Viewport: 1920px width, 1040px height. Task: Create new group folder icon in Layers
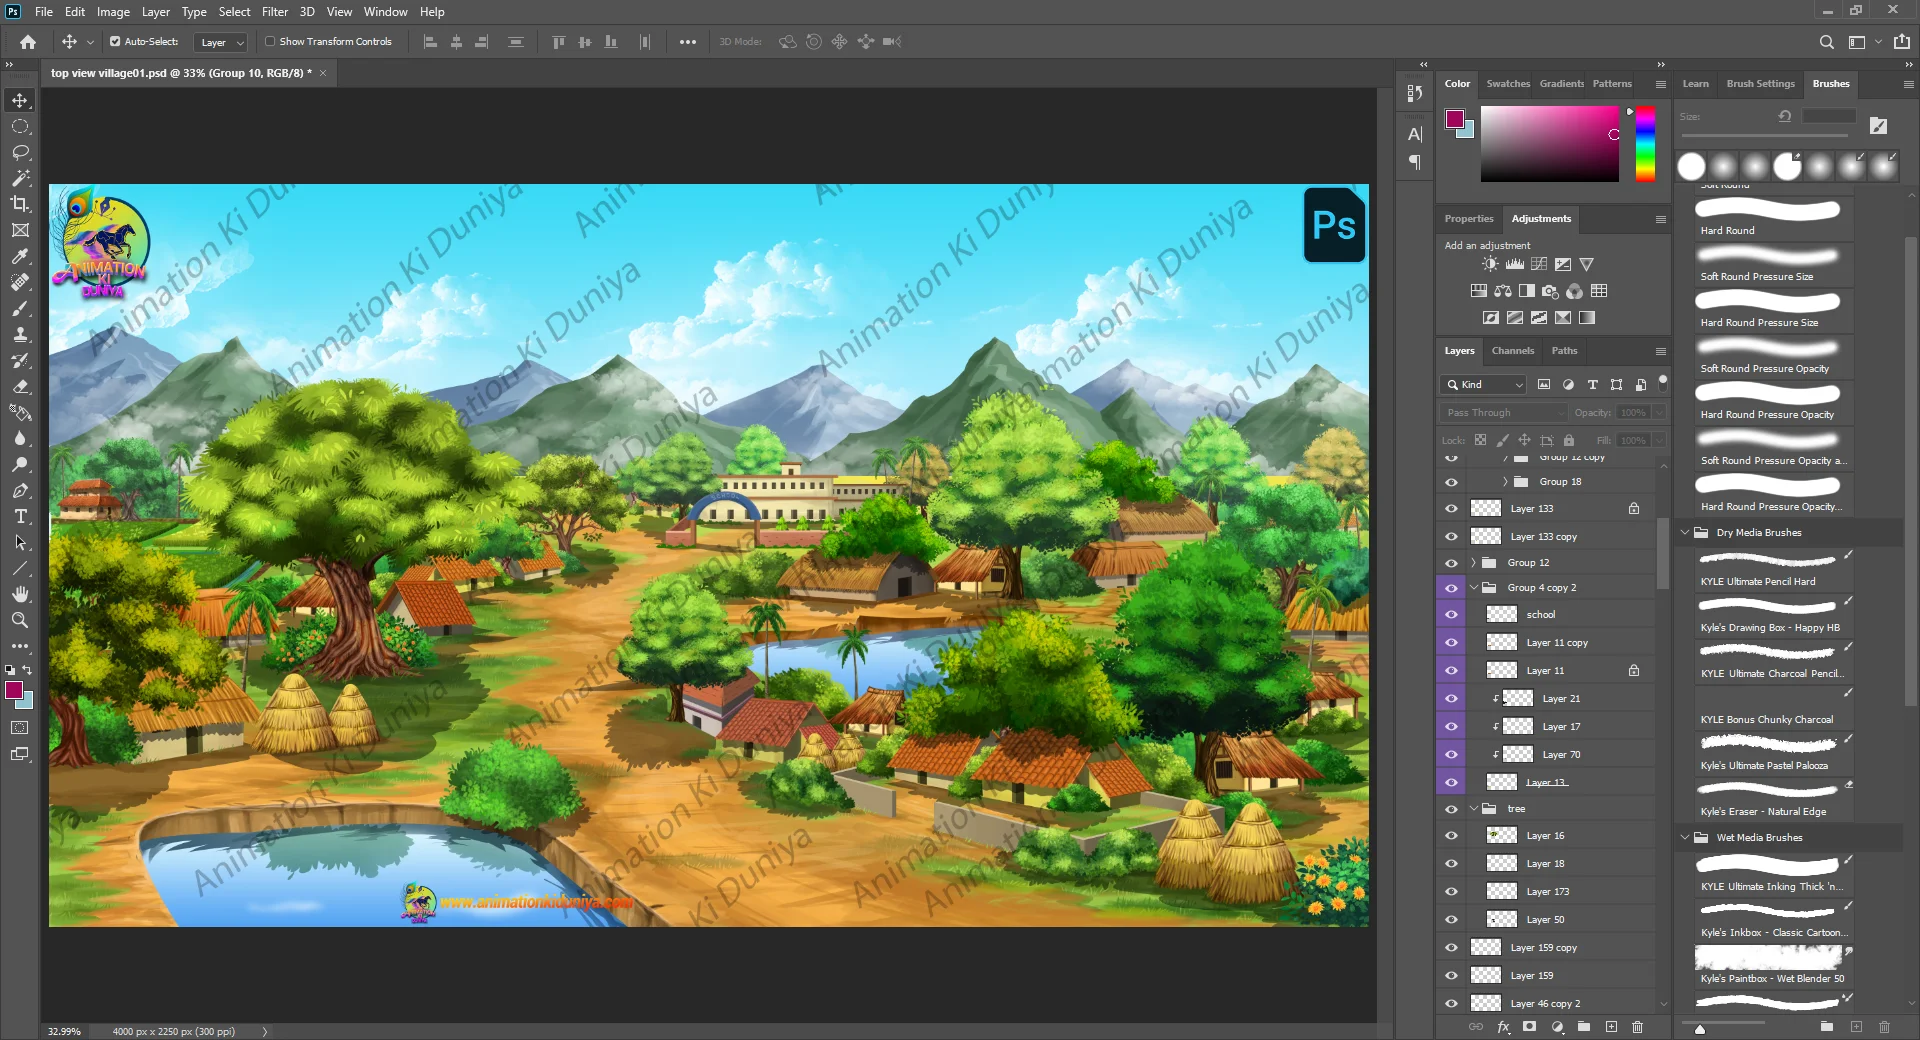pos(1584,1027)
